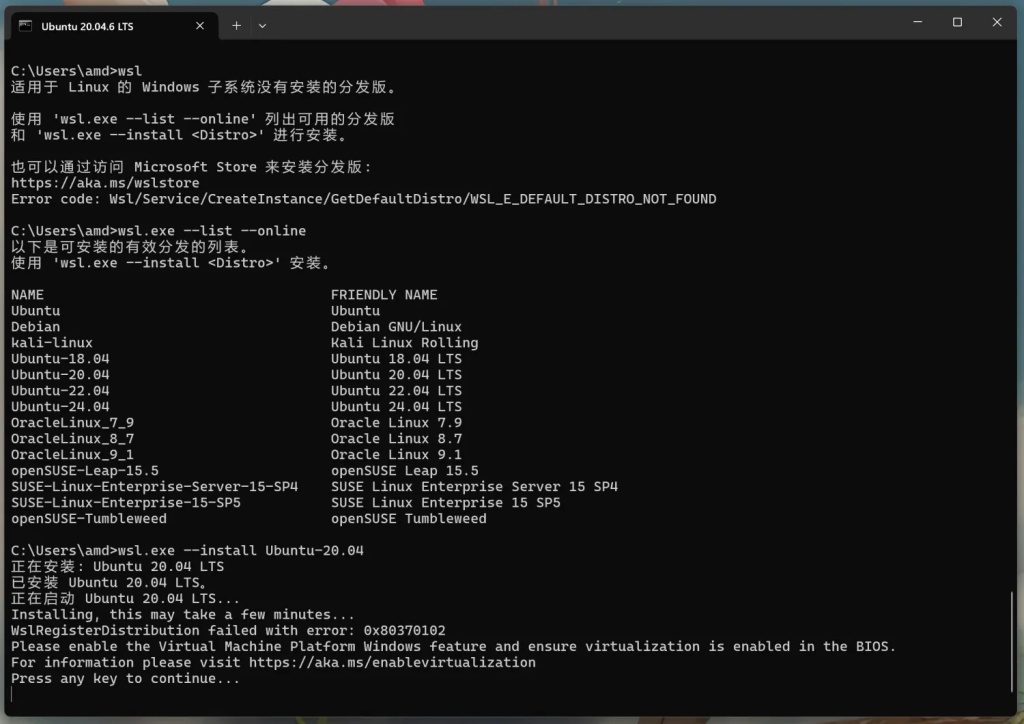Click 'Kali Linux Rolling' friendly name
This screenshot has width=1024, height=724.
[x=404, y=343]
